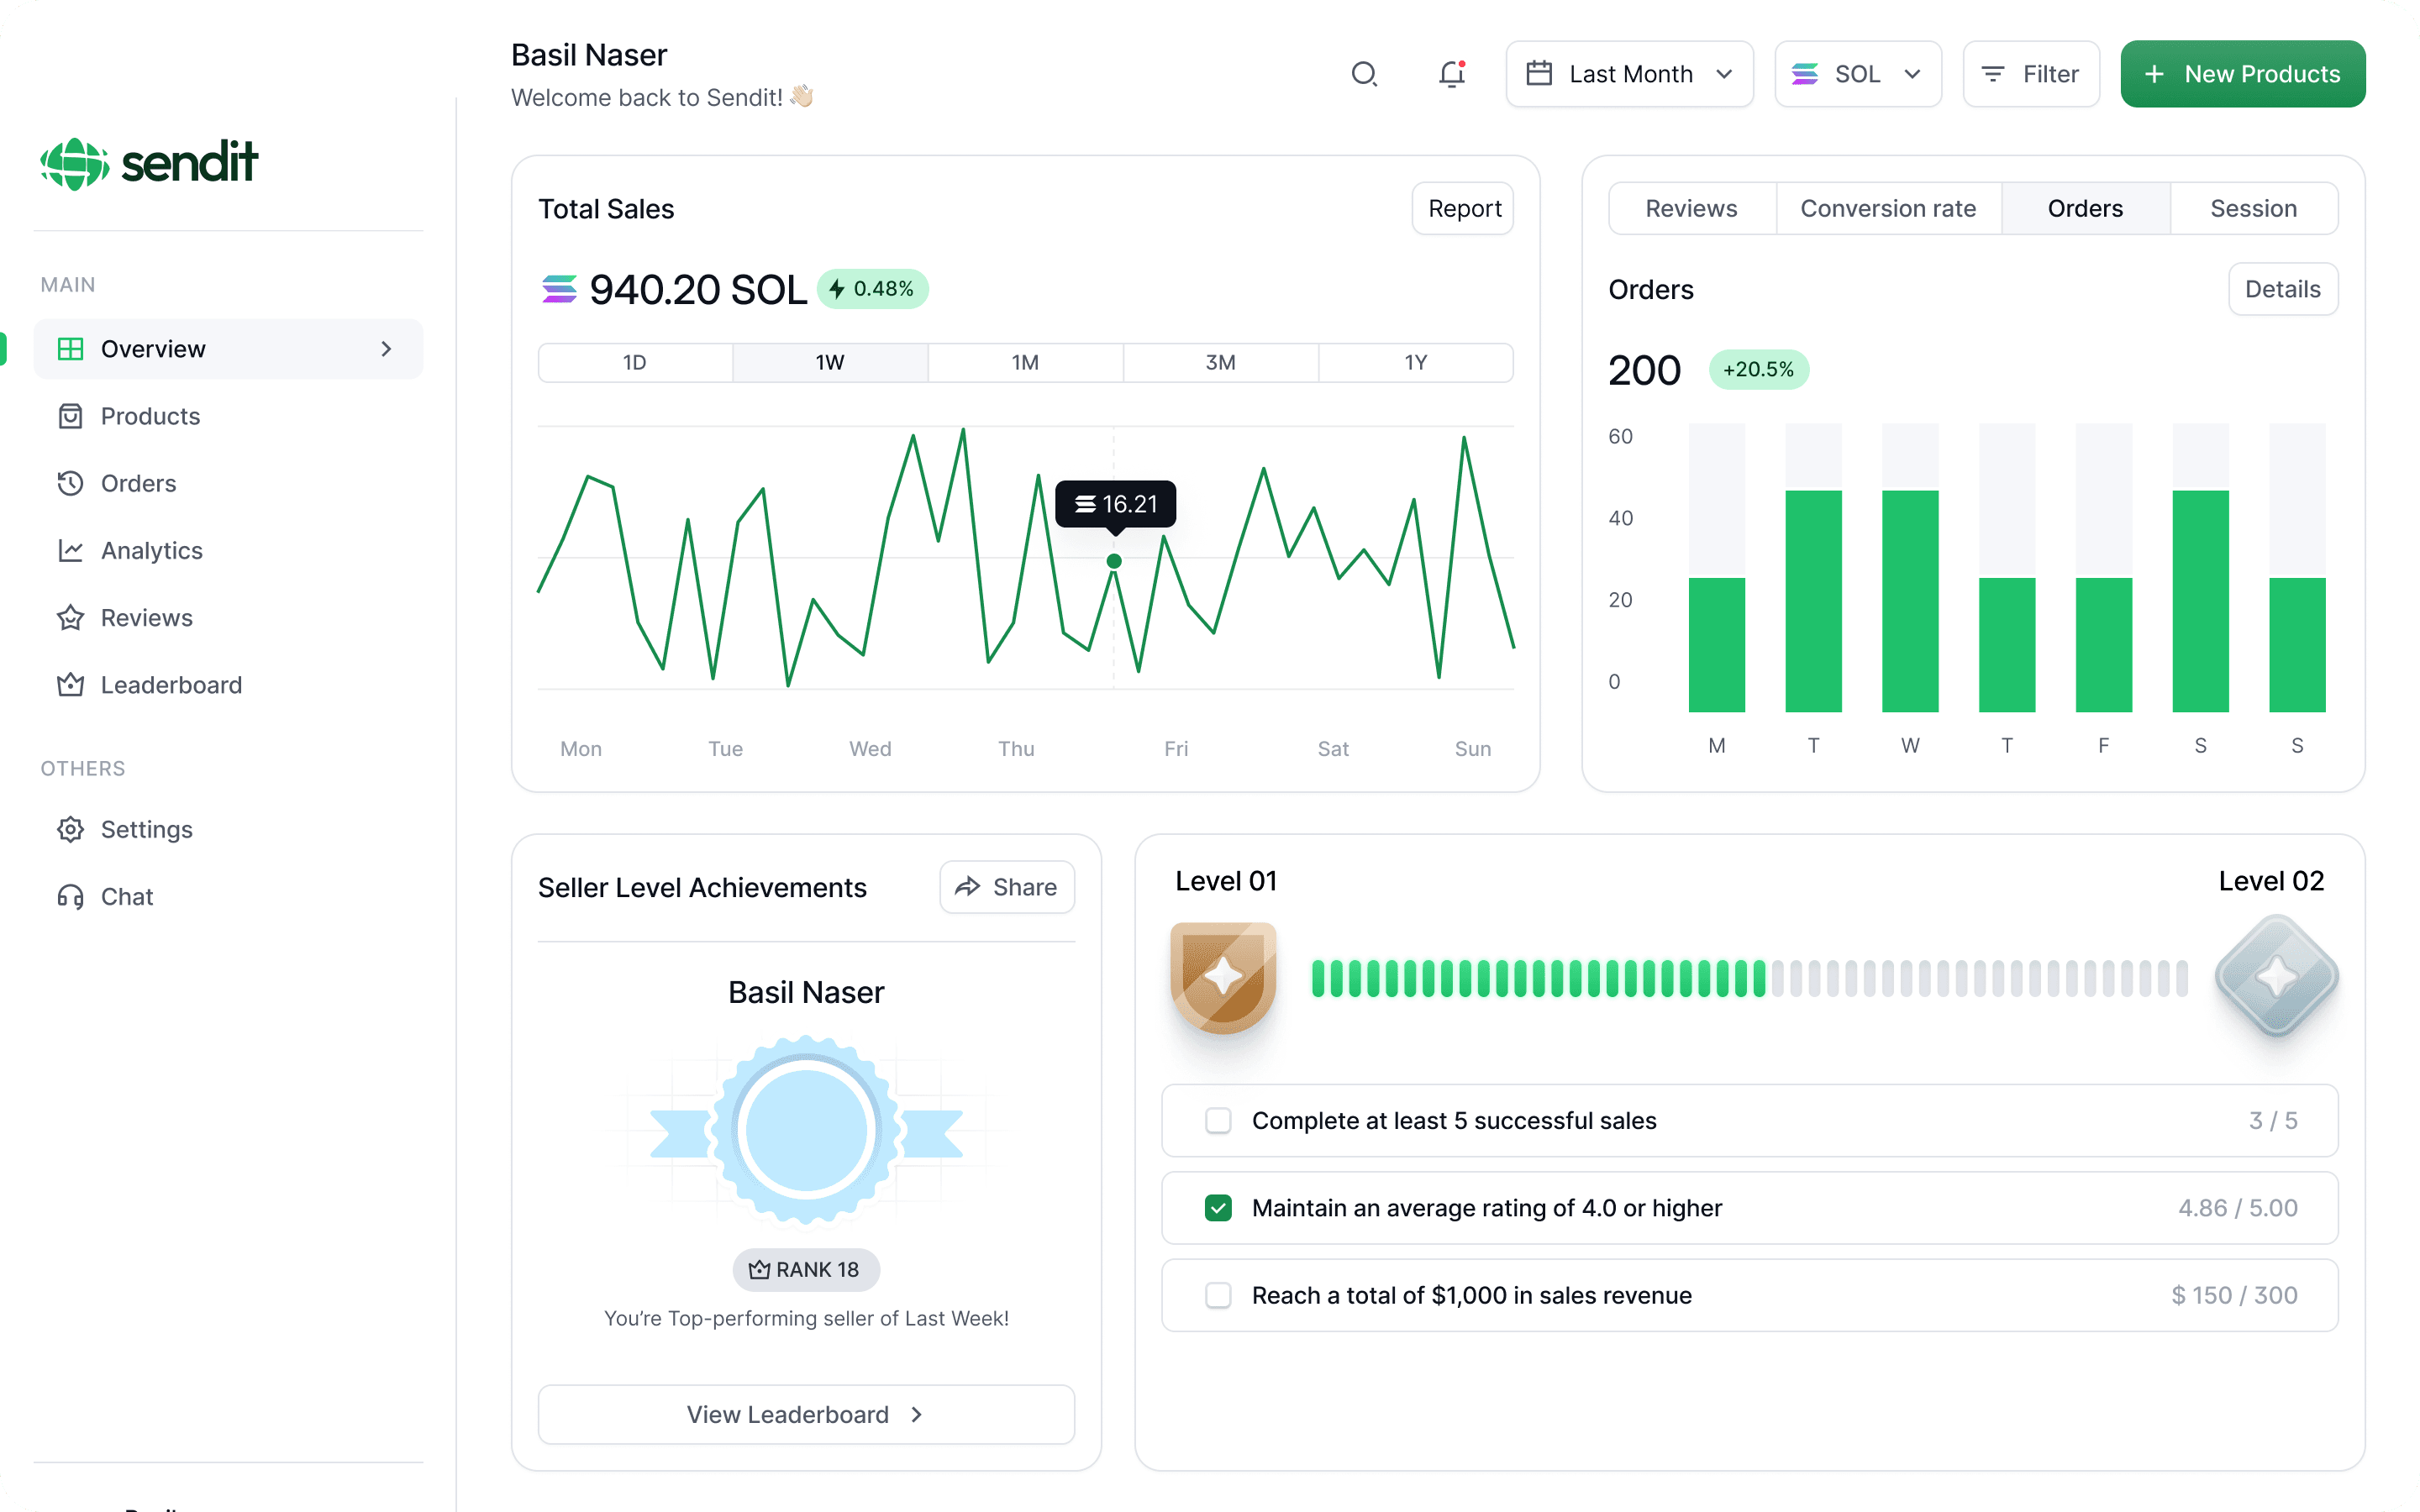This screenshot has height=1512, width=2420.
Task: Click the View Leaderboard button
Action: (806, 1414)
